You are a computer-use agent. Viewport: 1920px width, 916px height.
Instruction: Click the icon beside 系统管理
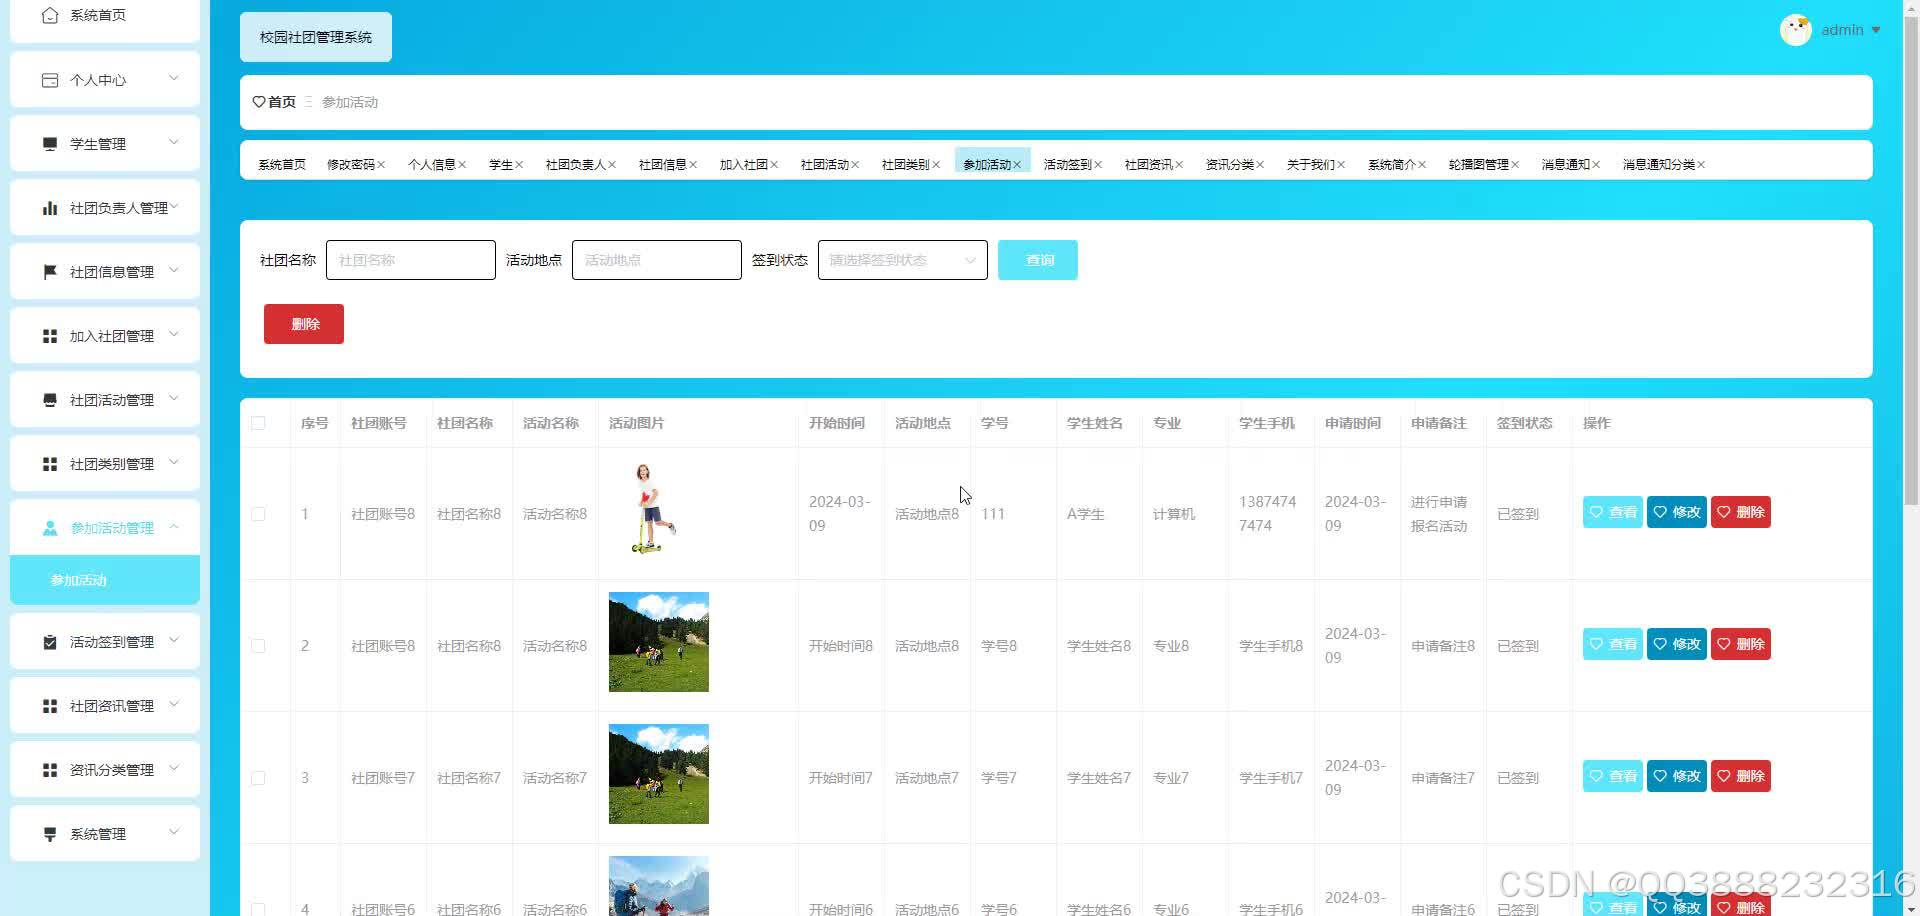(50, 834)
